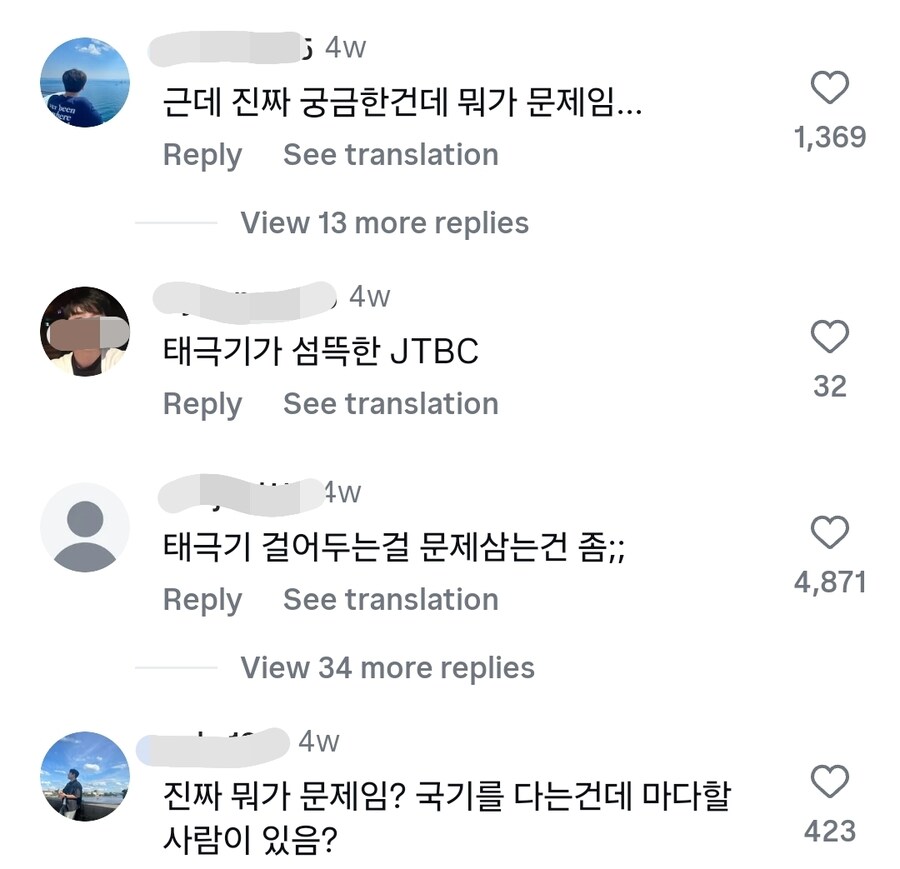Reply to the JTBC comment

[202, 404]
